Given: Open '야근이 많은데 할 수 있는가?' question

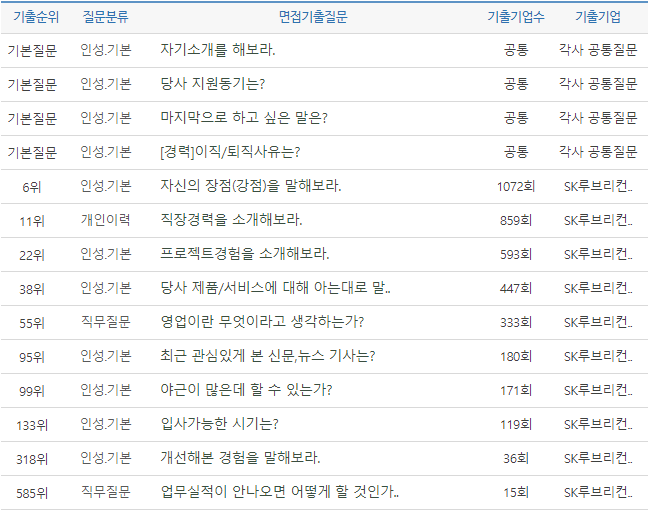Looking at the screenshot, I should 246,390.
